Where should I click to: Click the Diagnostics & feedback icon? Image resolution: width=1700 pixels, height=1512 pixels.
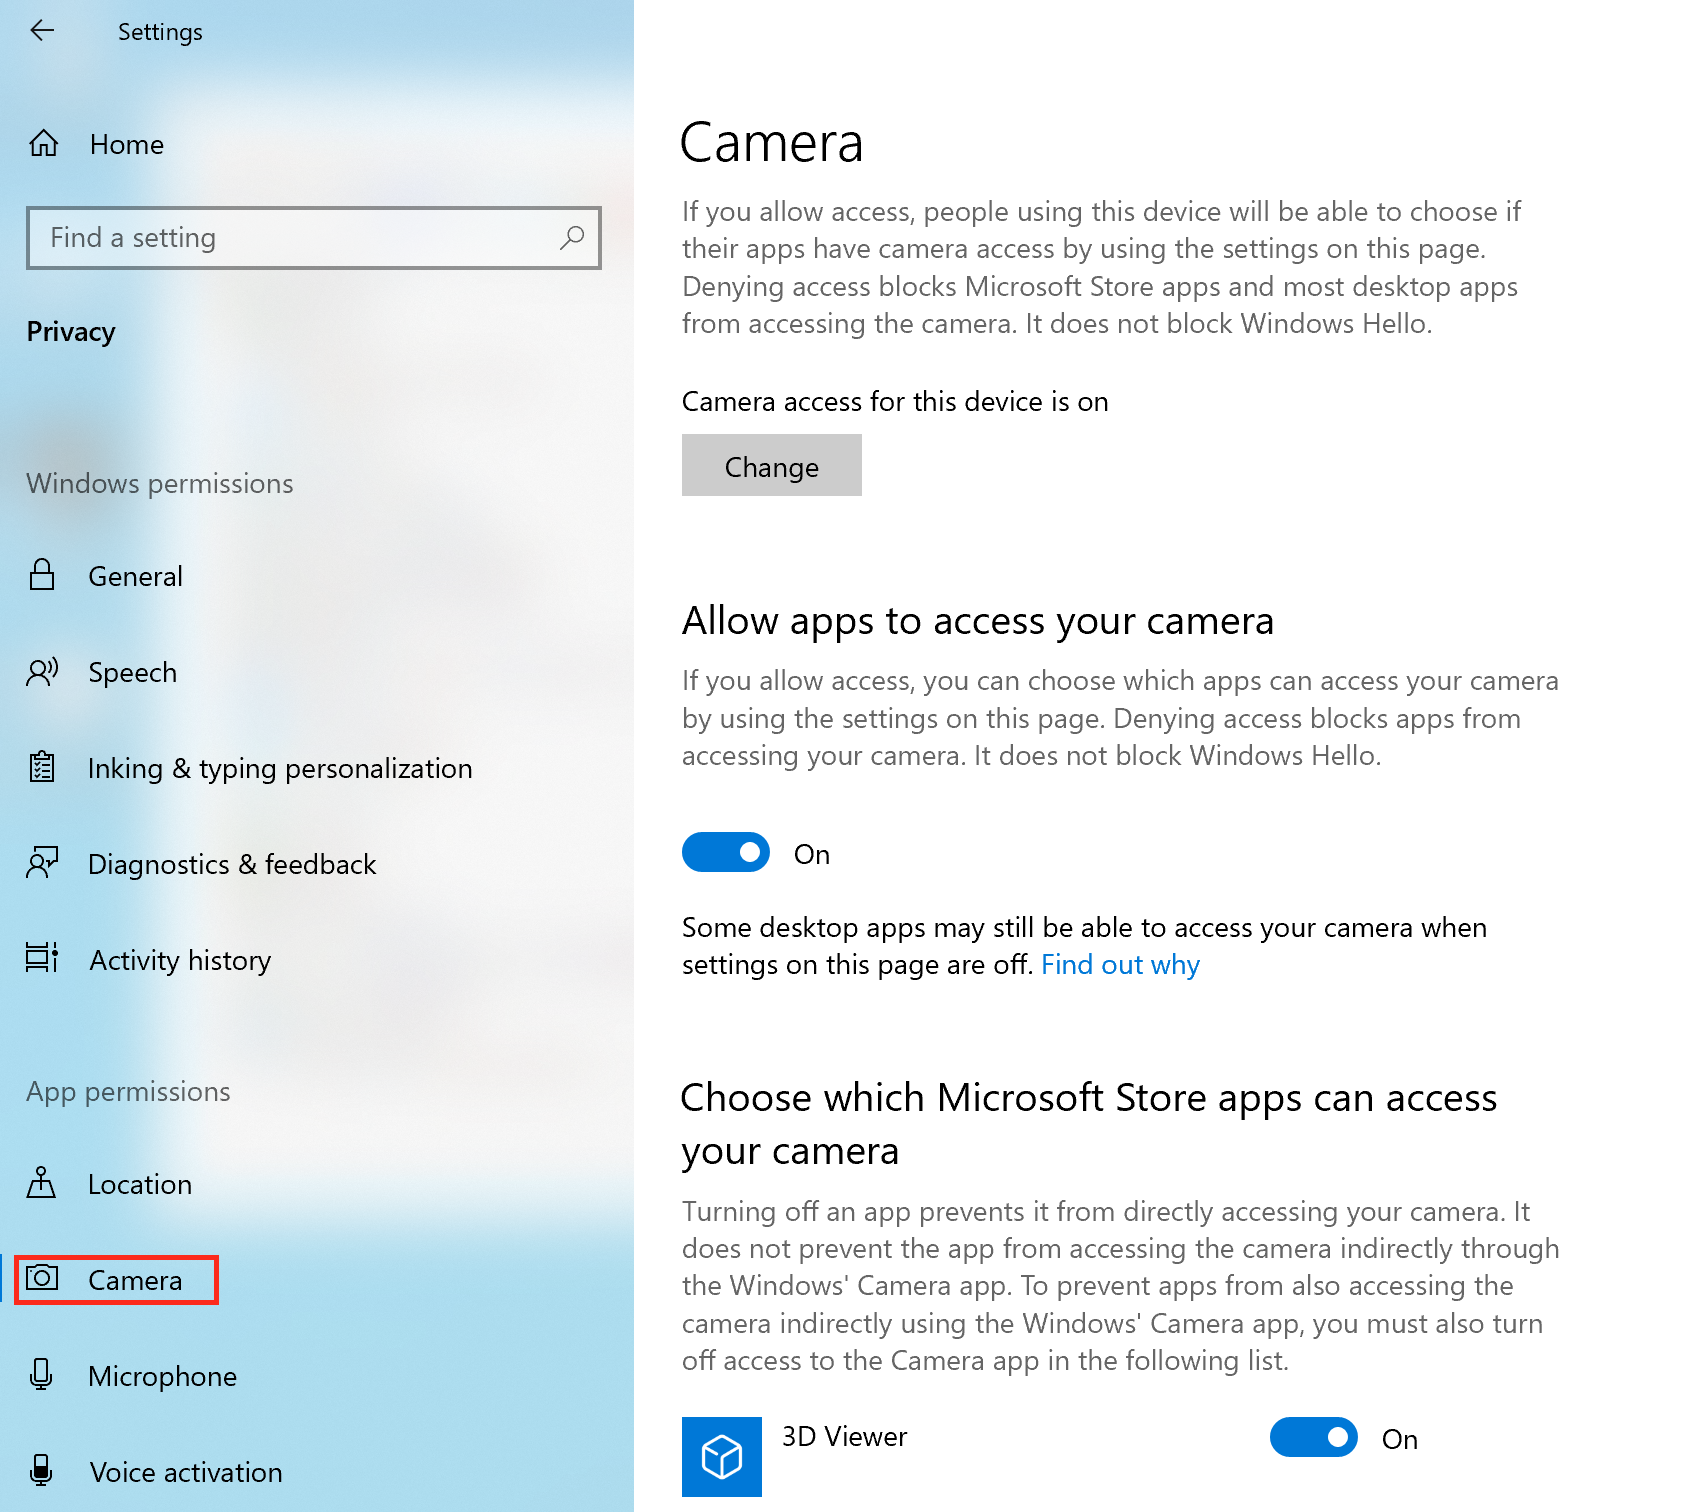(x=42, y=863)
